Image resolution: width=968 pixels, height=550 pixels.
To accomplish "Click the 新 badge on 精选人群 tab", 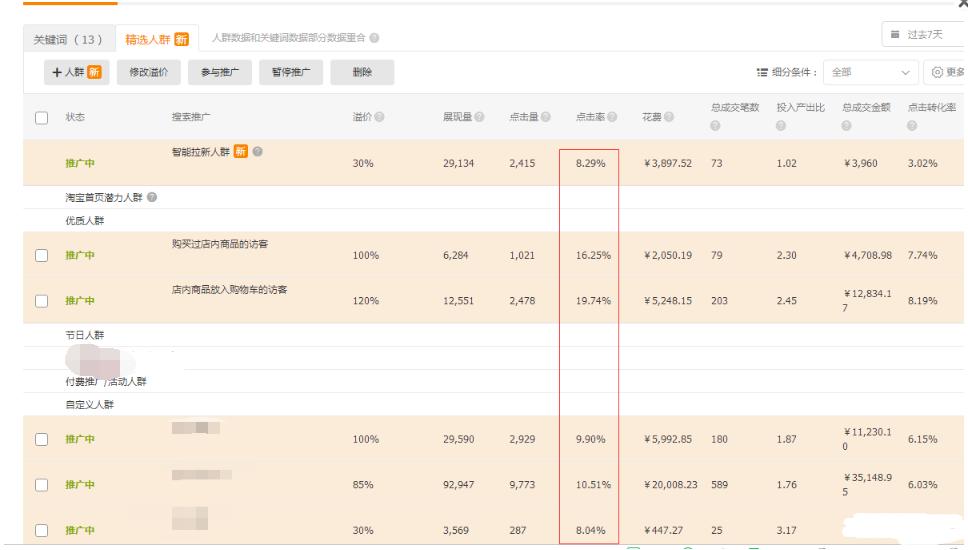I will click(182, 40).
